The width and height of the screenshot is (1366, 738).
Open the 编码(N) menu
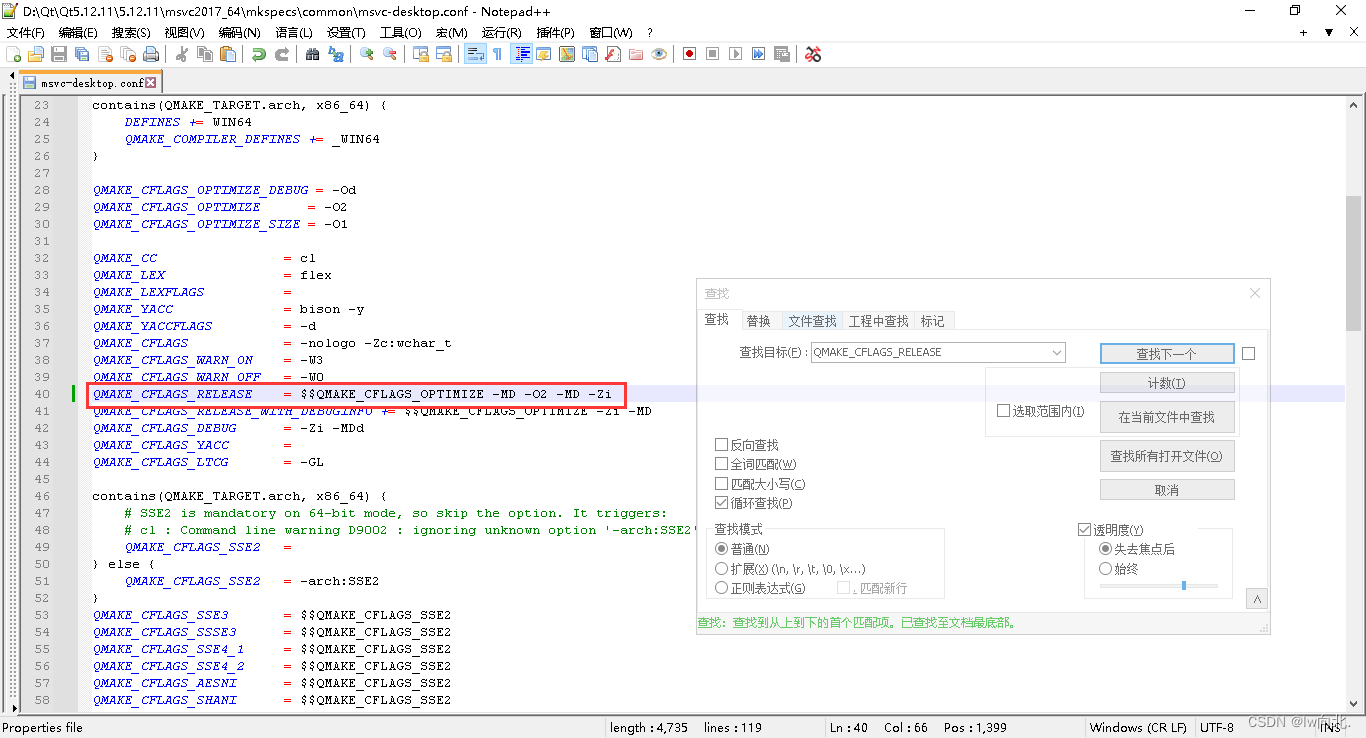[239, 33]
